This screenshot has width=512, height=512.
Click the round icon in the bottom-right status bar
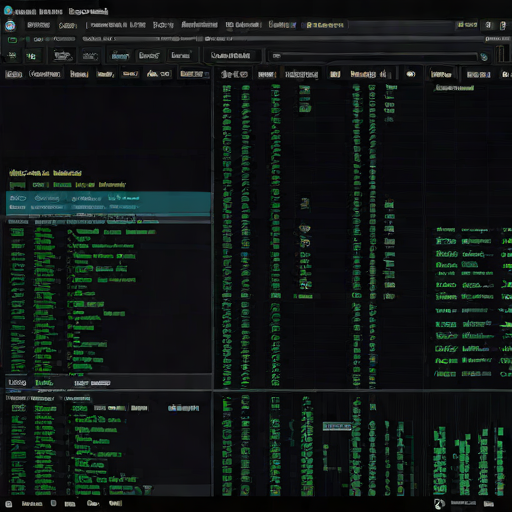pyautogui.click(x=439, y=504)
